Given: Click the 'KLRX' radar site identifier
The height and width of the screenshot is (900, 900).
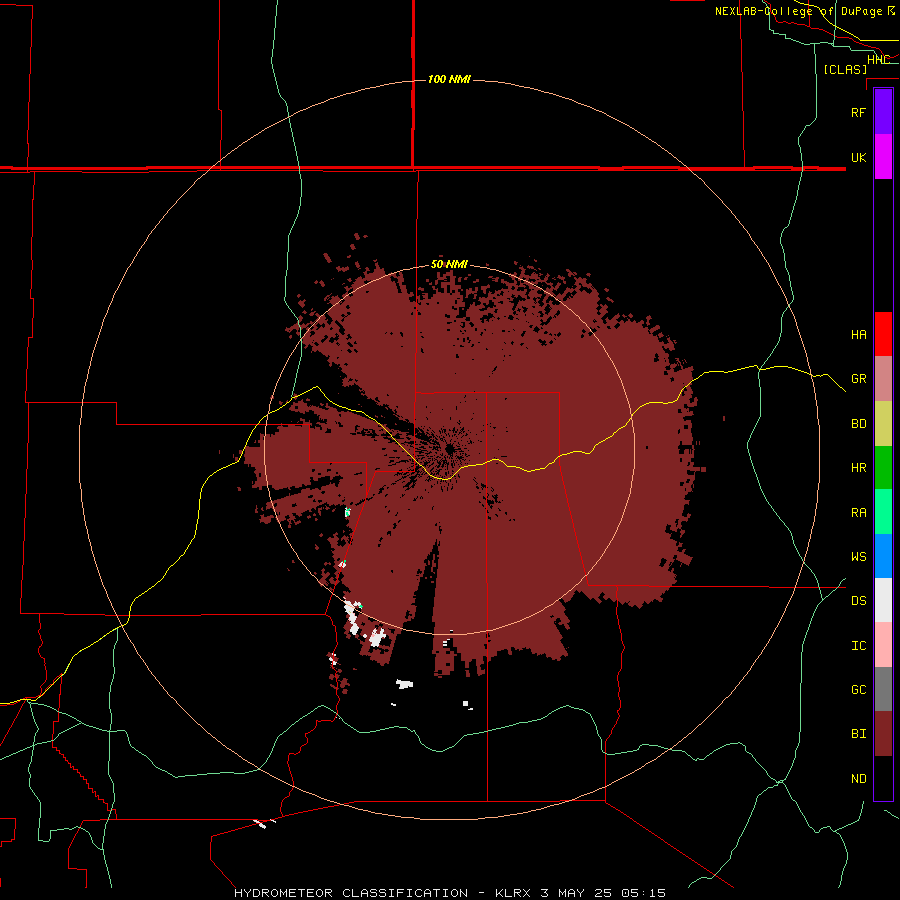Looking at the screenshot, I should click(513, 893).
